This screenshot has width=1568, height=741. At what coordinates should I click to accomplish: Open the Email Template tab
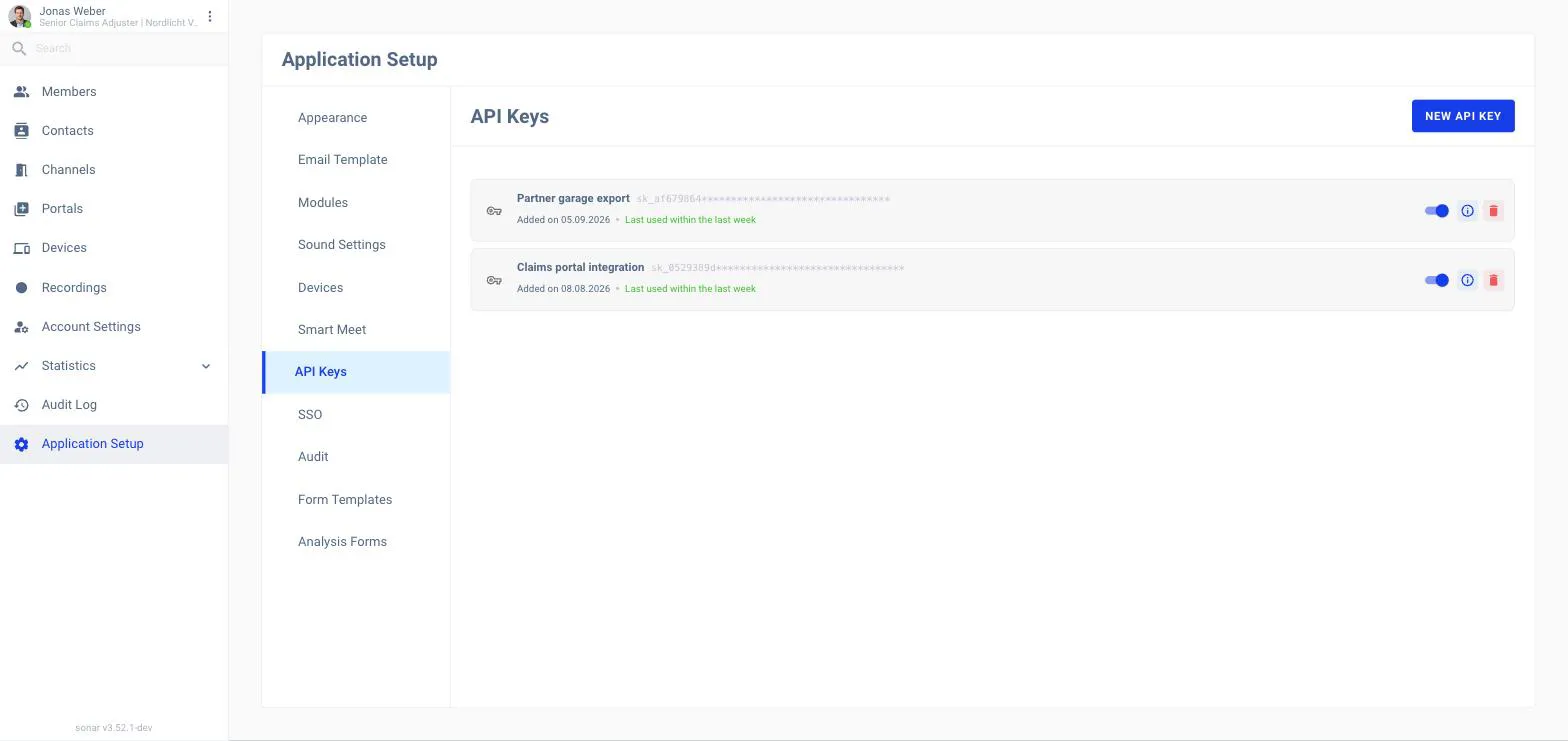(x=356, y=160)
